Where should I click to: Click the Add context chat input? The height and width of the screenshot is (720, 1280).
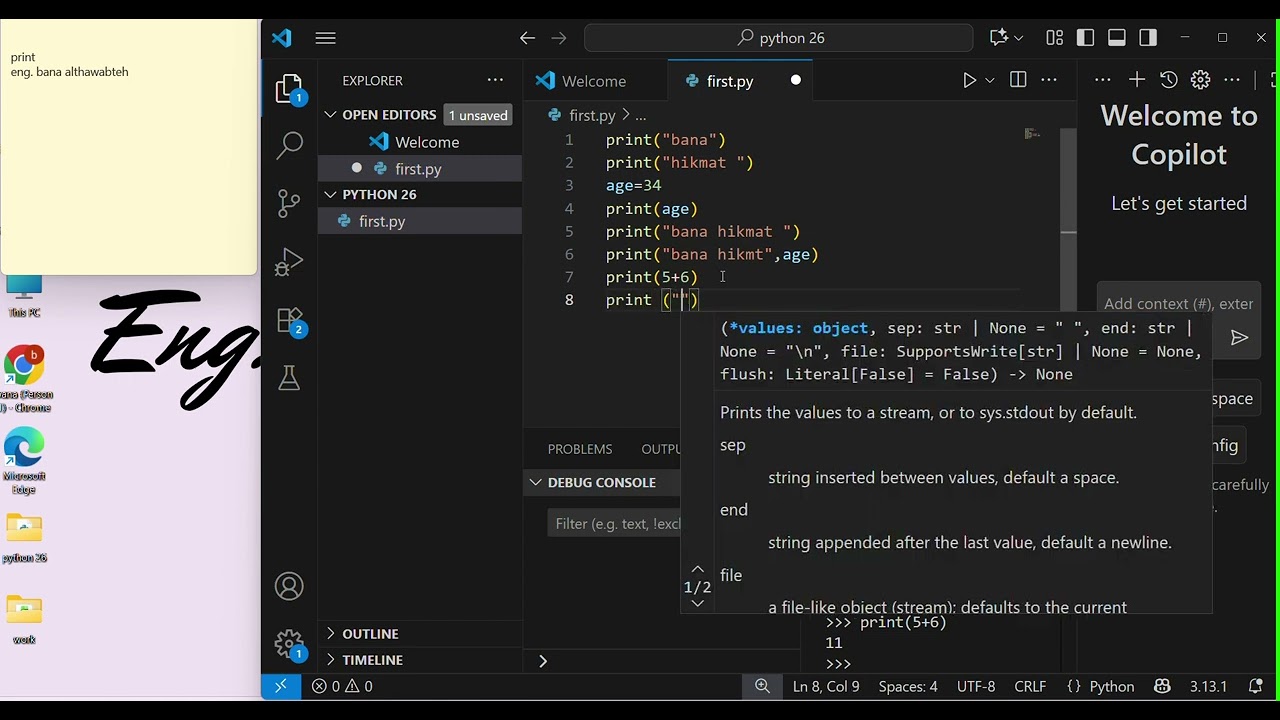pos(1178,304)
